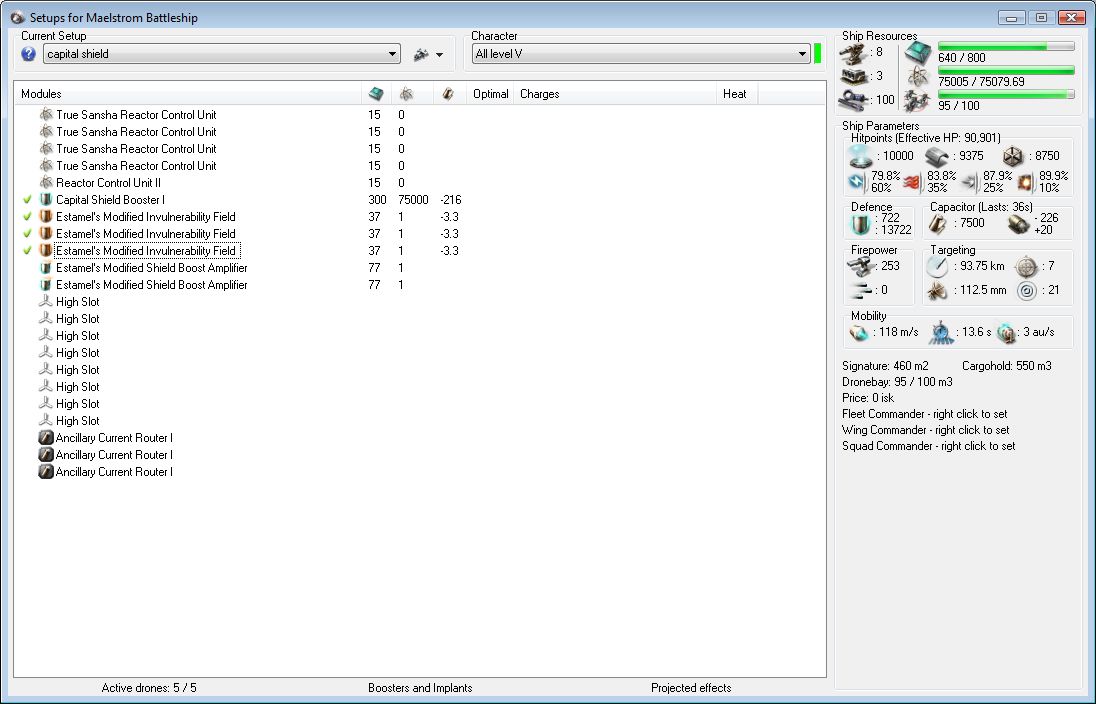This screenshot has height=704, width=1096.
Task: Open Active drones: 5 / 5 panel
Action: point(149,688)
